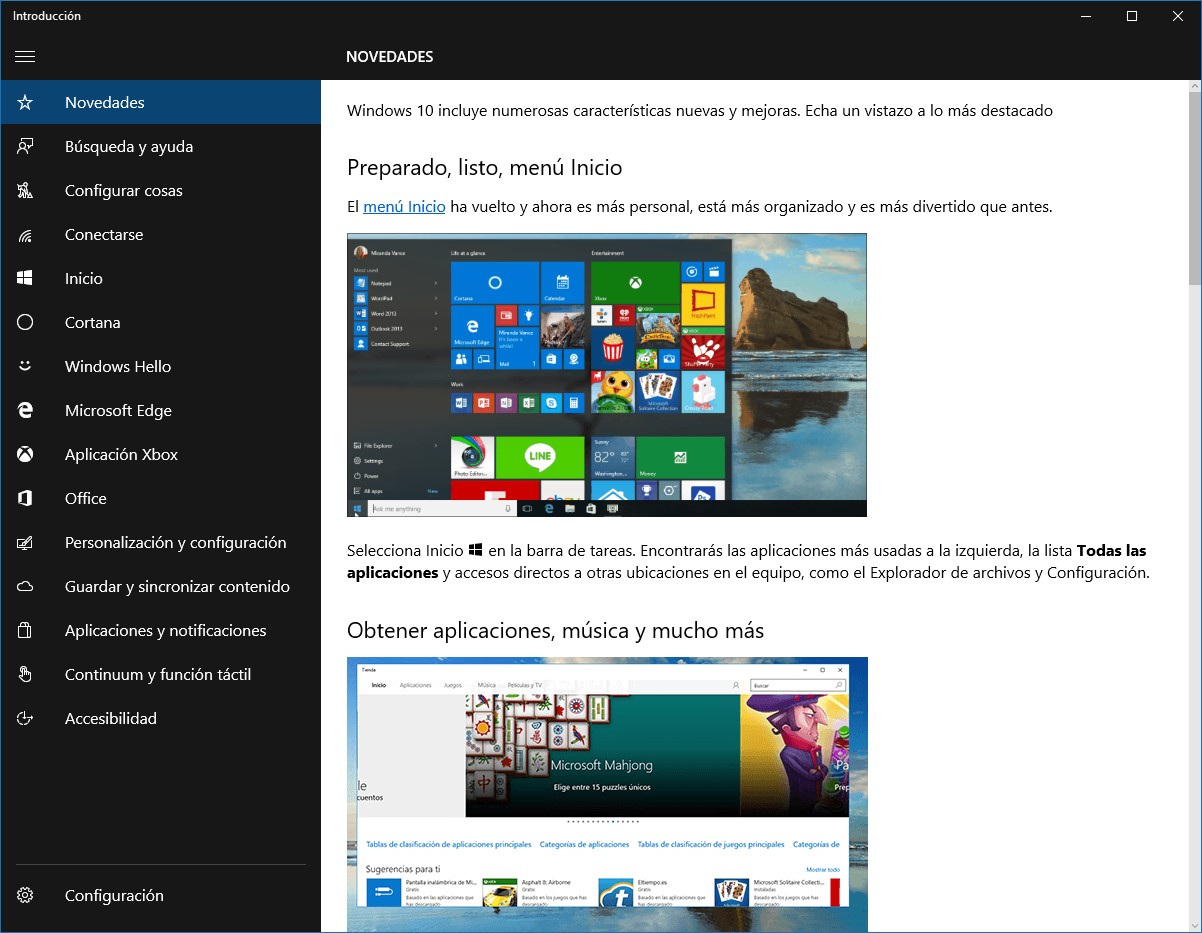Open the Búsqueda y ayuda search icon
This screenshot has height=933, width=1202.
[x=25, y=147]
